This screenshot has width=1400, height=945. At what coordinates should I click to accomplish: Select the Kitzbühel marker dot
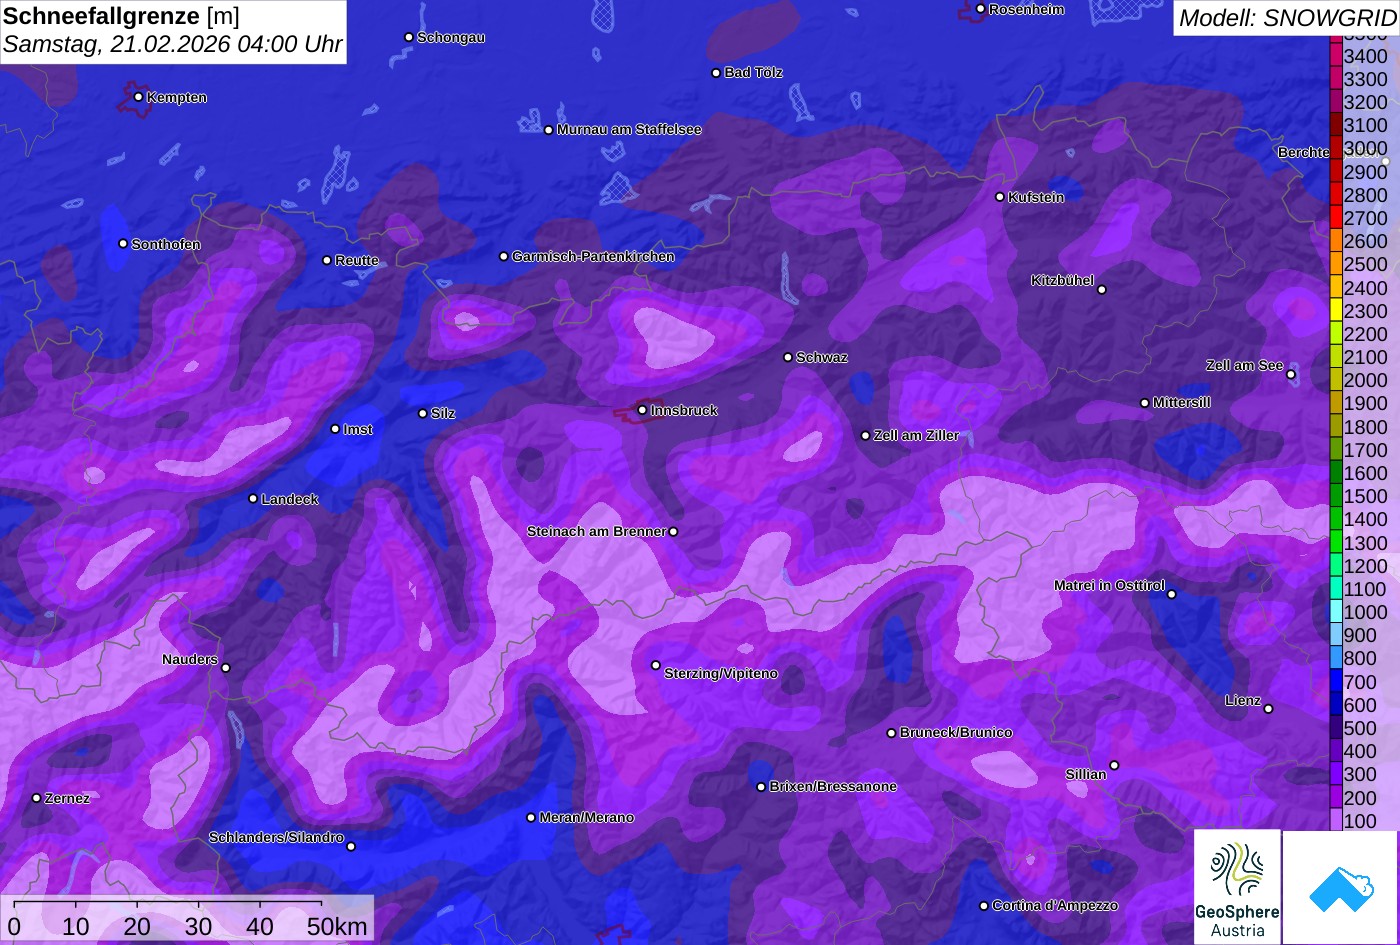tap(1102, 290)
